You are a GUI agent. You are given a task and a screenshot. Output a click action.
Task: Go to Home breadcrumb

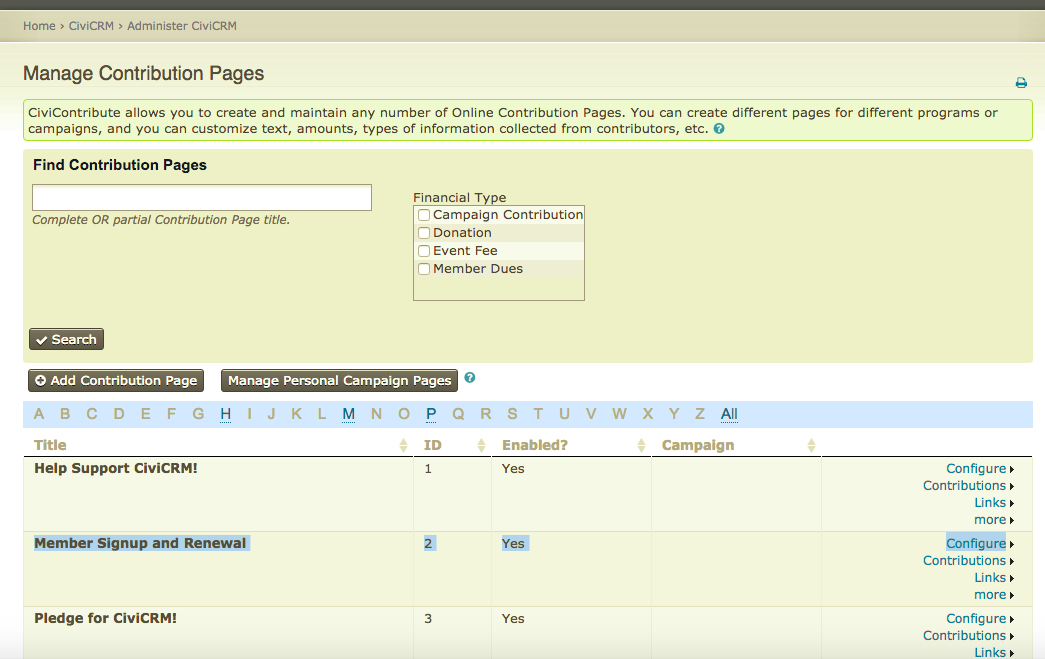coord(39,26)
